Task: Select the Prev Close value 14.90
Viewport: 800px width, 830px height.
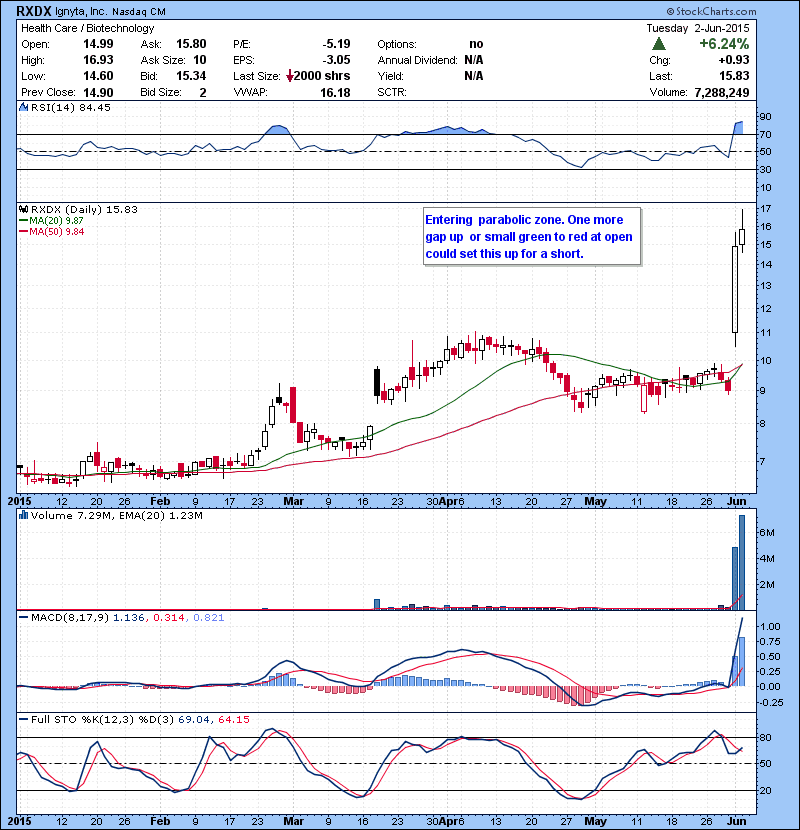Action: 98,93
